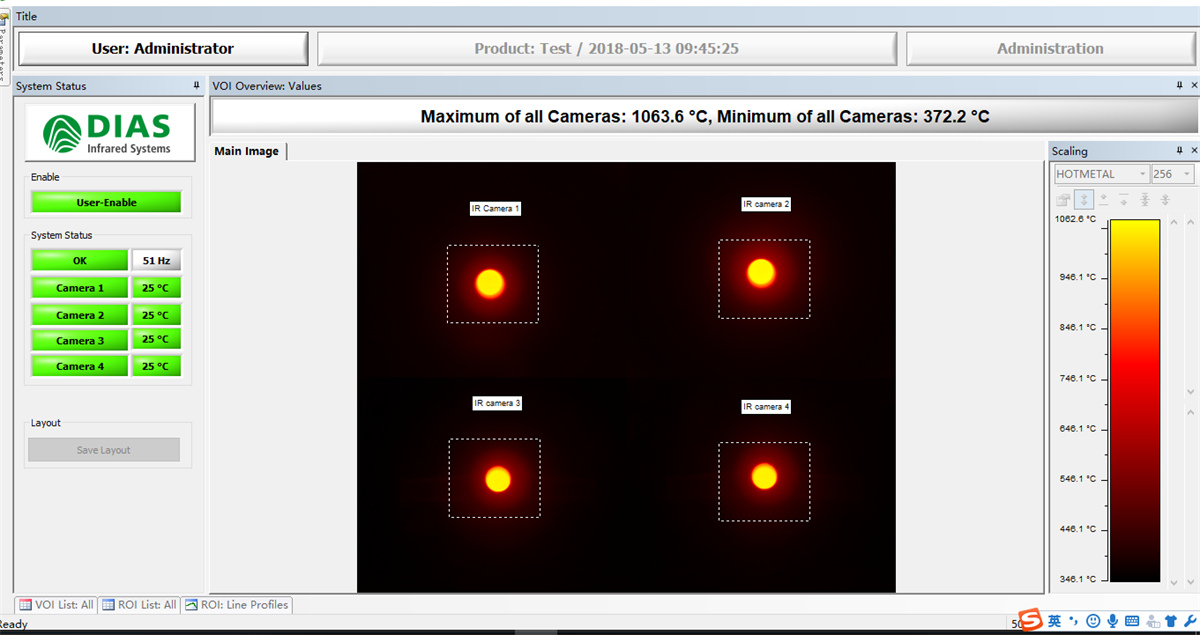Pin the System Status panel
Image resolution: width=1200 pixels, height=635 pixels.
(196, 86)
